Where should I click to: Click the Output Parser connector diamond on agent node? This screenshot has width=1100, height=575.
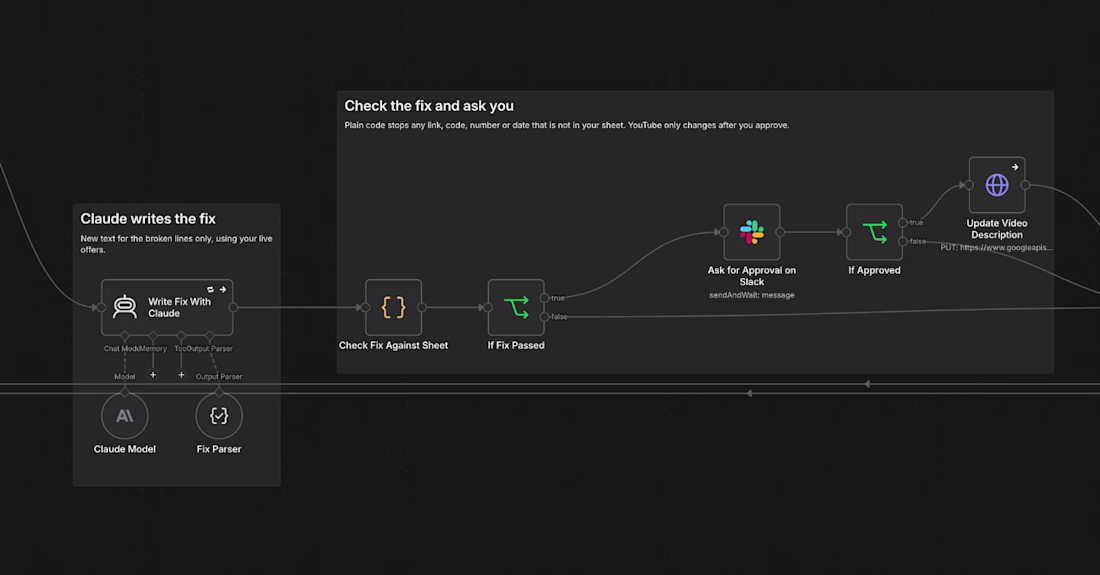tap(209, 335)
